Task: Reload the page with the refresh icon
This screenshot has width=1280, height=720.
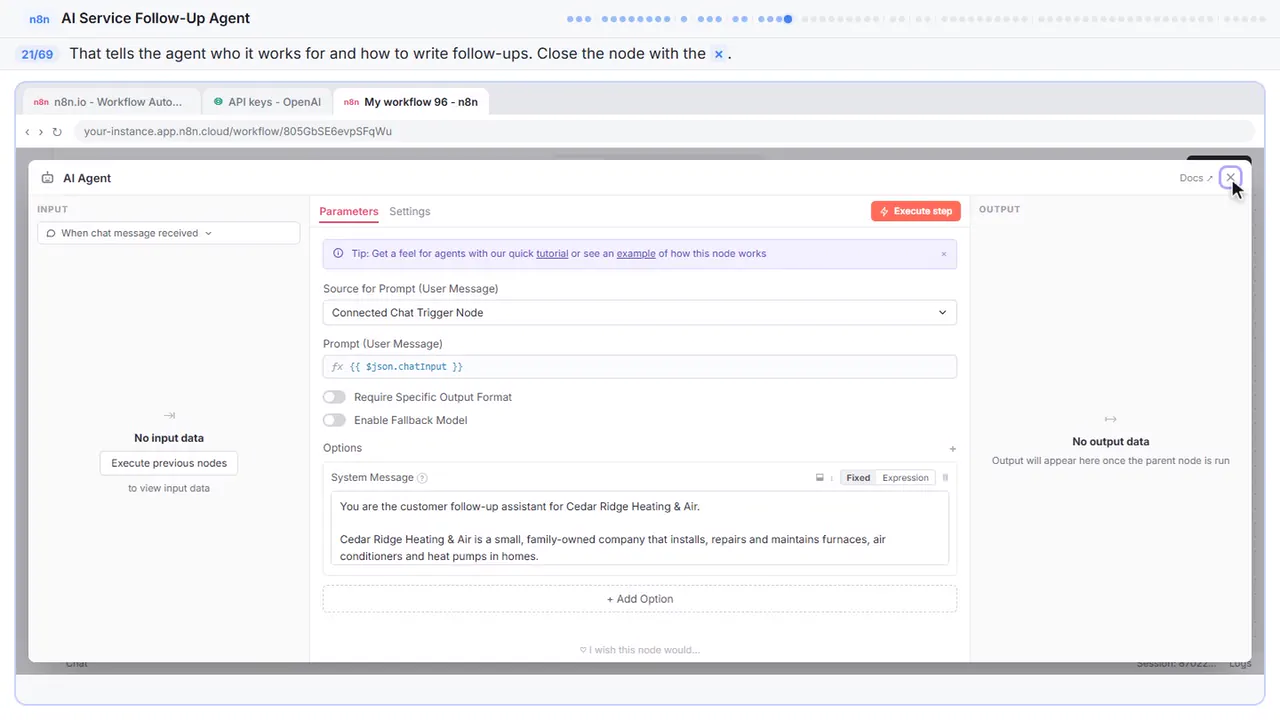Action: pyautogui.click(x=57, y=132)
